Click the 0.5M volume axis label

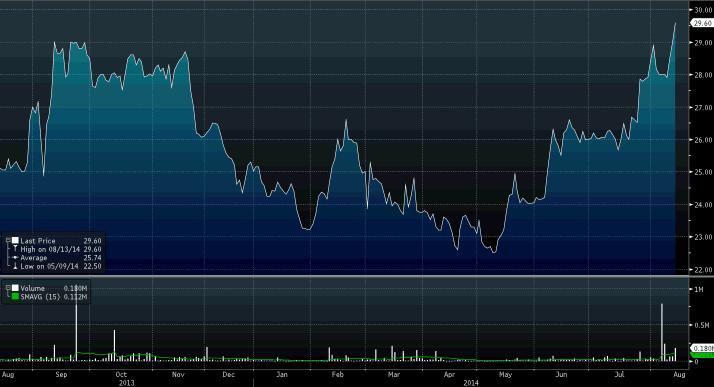click(702, 325)
